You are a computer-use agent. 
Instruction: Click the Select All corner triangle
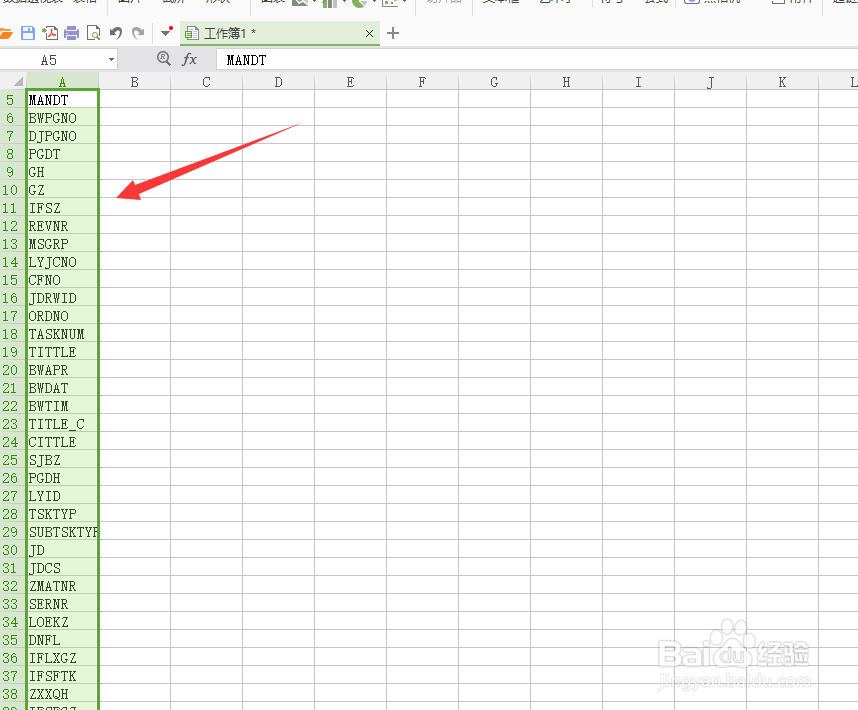coord(18,82)
